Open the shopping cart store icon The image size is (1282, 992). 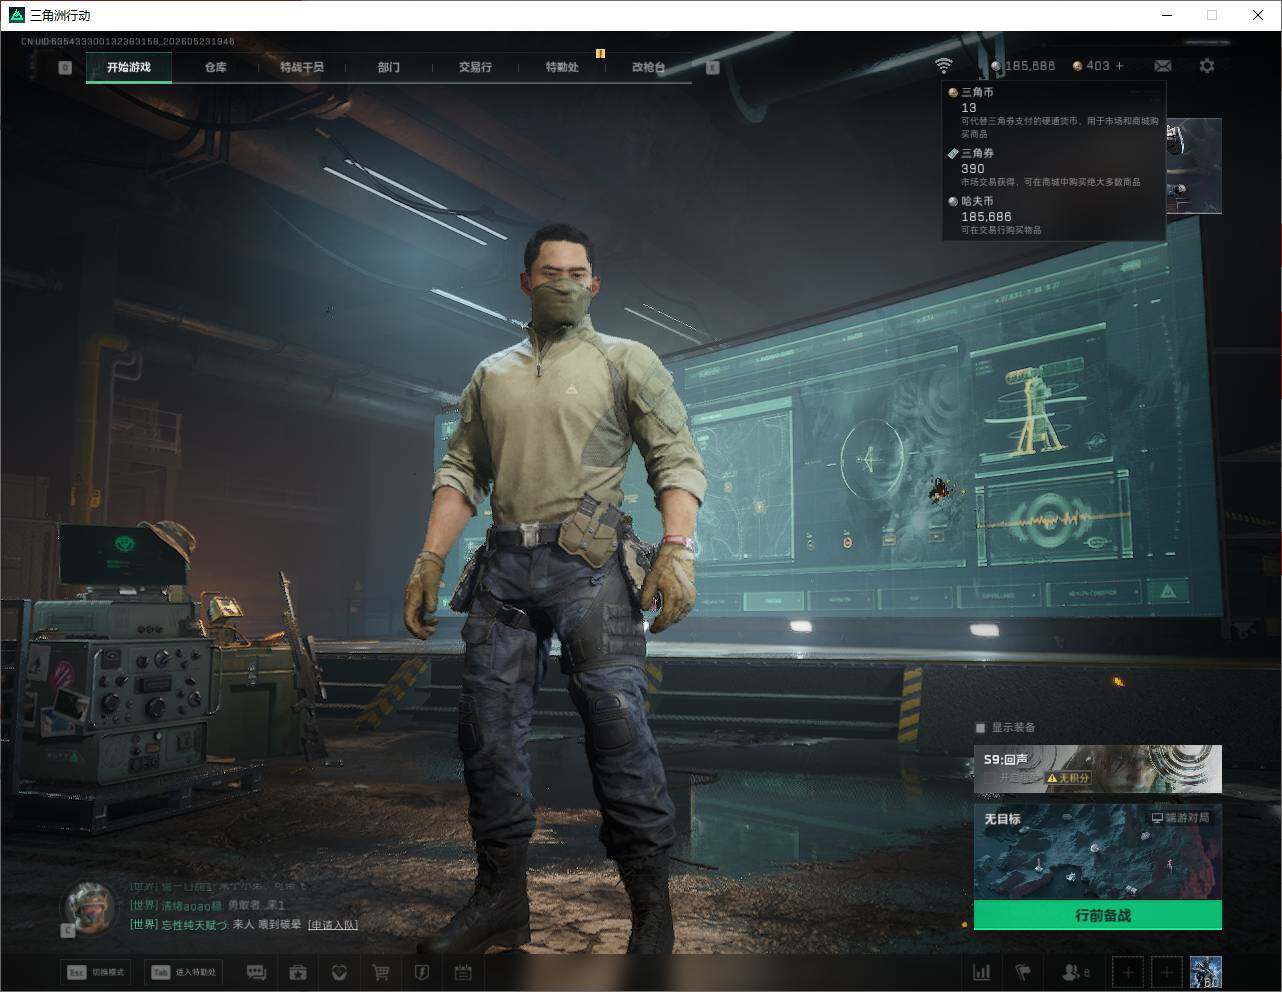click(x=380, y=972)
